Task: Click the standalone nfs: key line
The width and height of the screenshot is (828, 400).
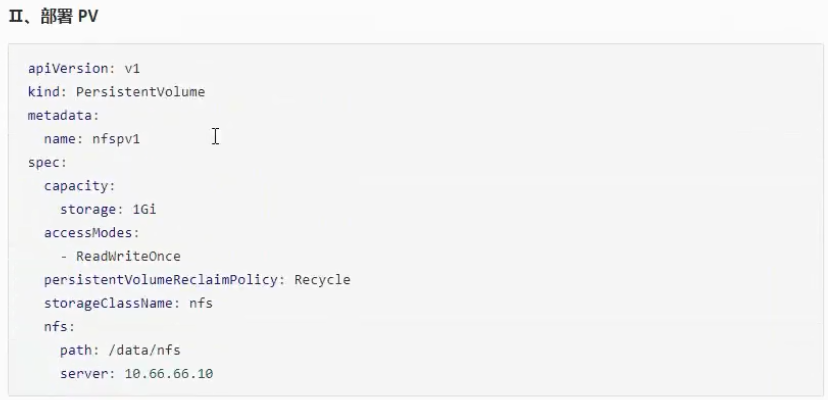Action: pos(60,327)
